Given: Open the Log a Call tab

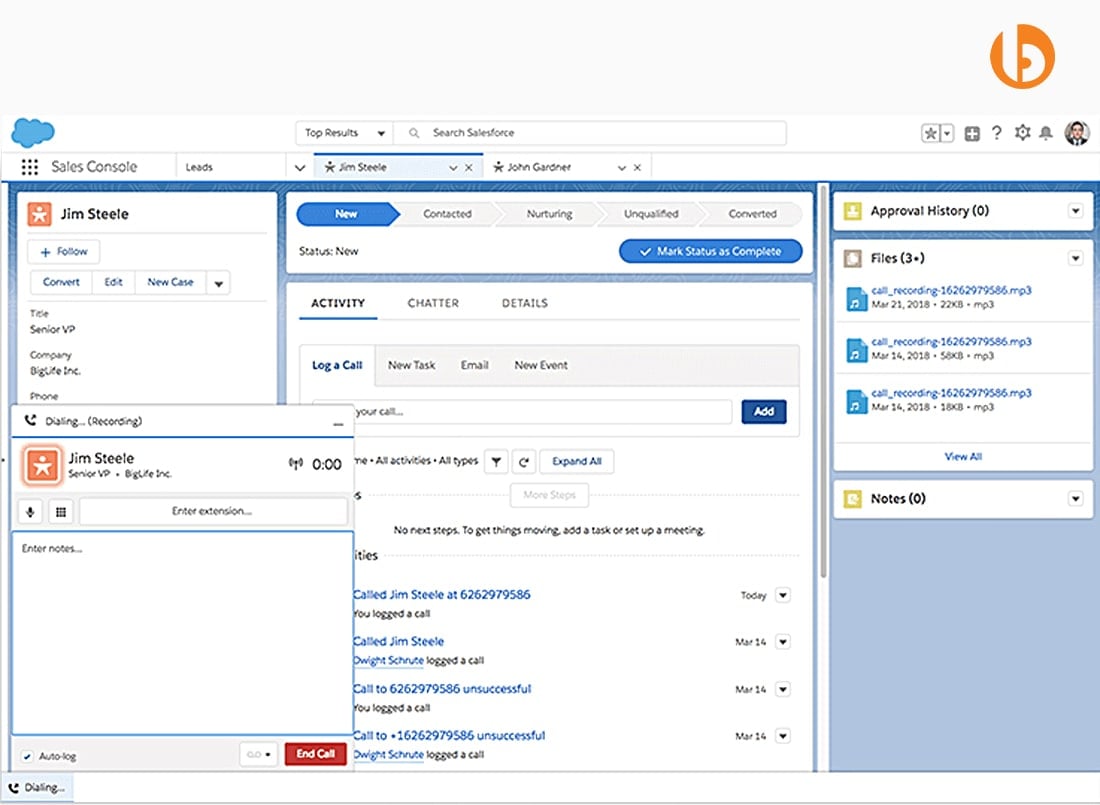Looking at the screenshot, I should (x=337, y=365).
